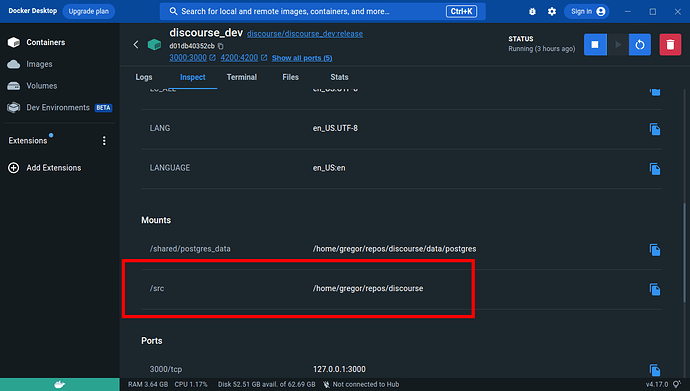This screenshot has width=690, height=391.
Task: Click the /shared/postgres_data mount label
Action: (190, 249)
